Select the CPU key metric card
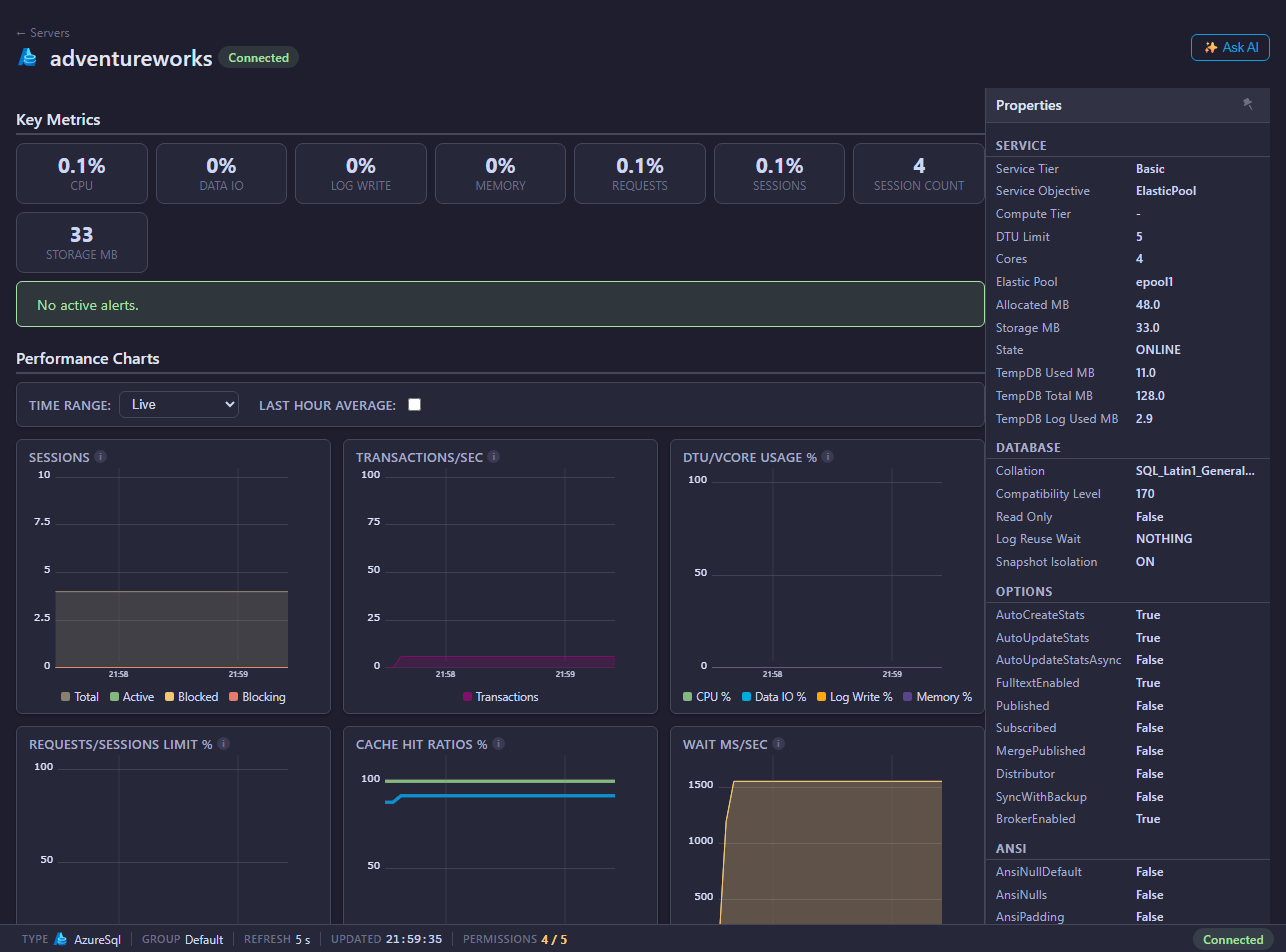This screenshot has width=1286, height=952. tap(82, 173)
